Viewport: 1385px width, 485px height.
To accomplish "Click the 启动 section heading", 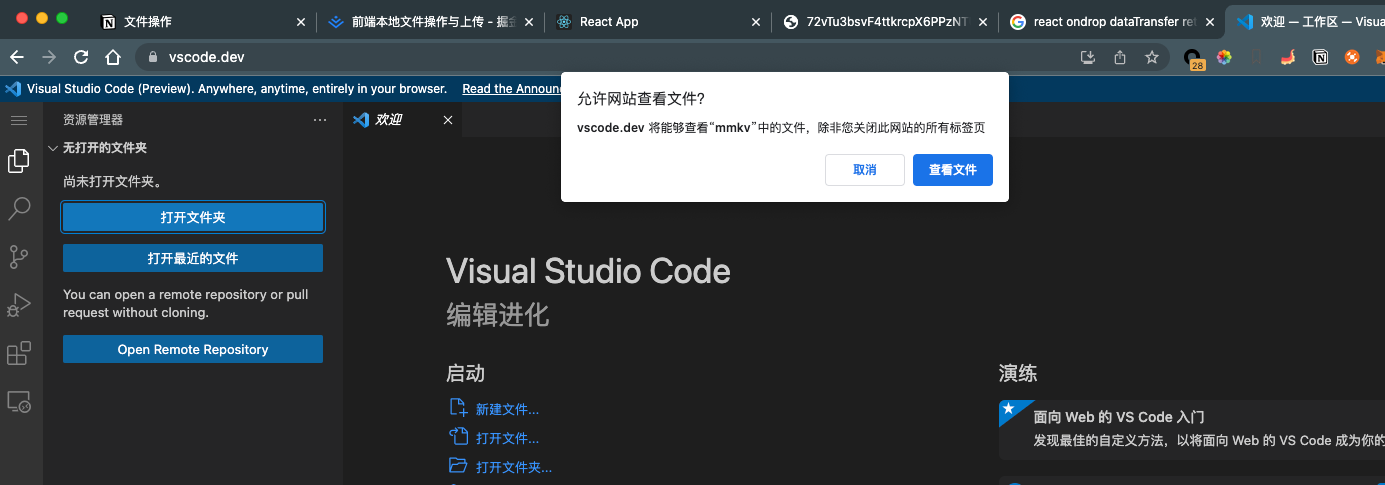I will click(x=465, y=373).
